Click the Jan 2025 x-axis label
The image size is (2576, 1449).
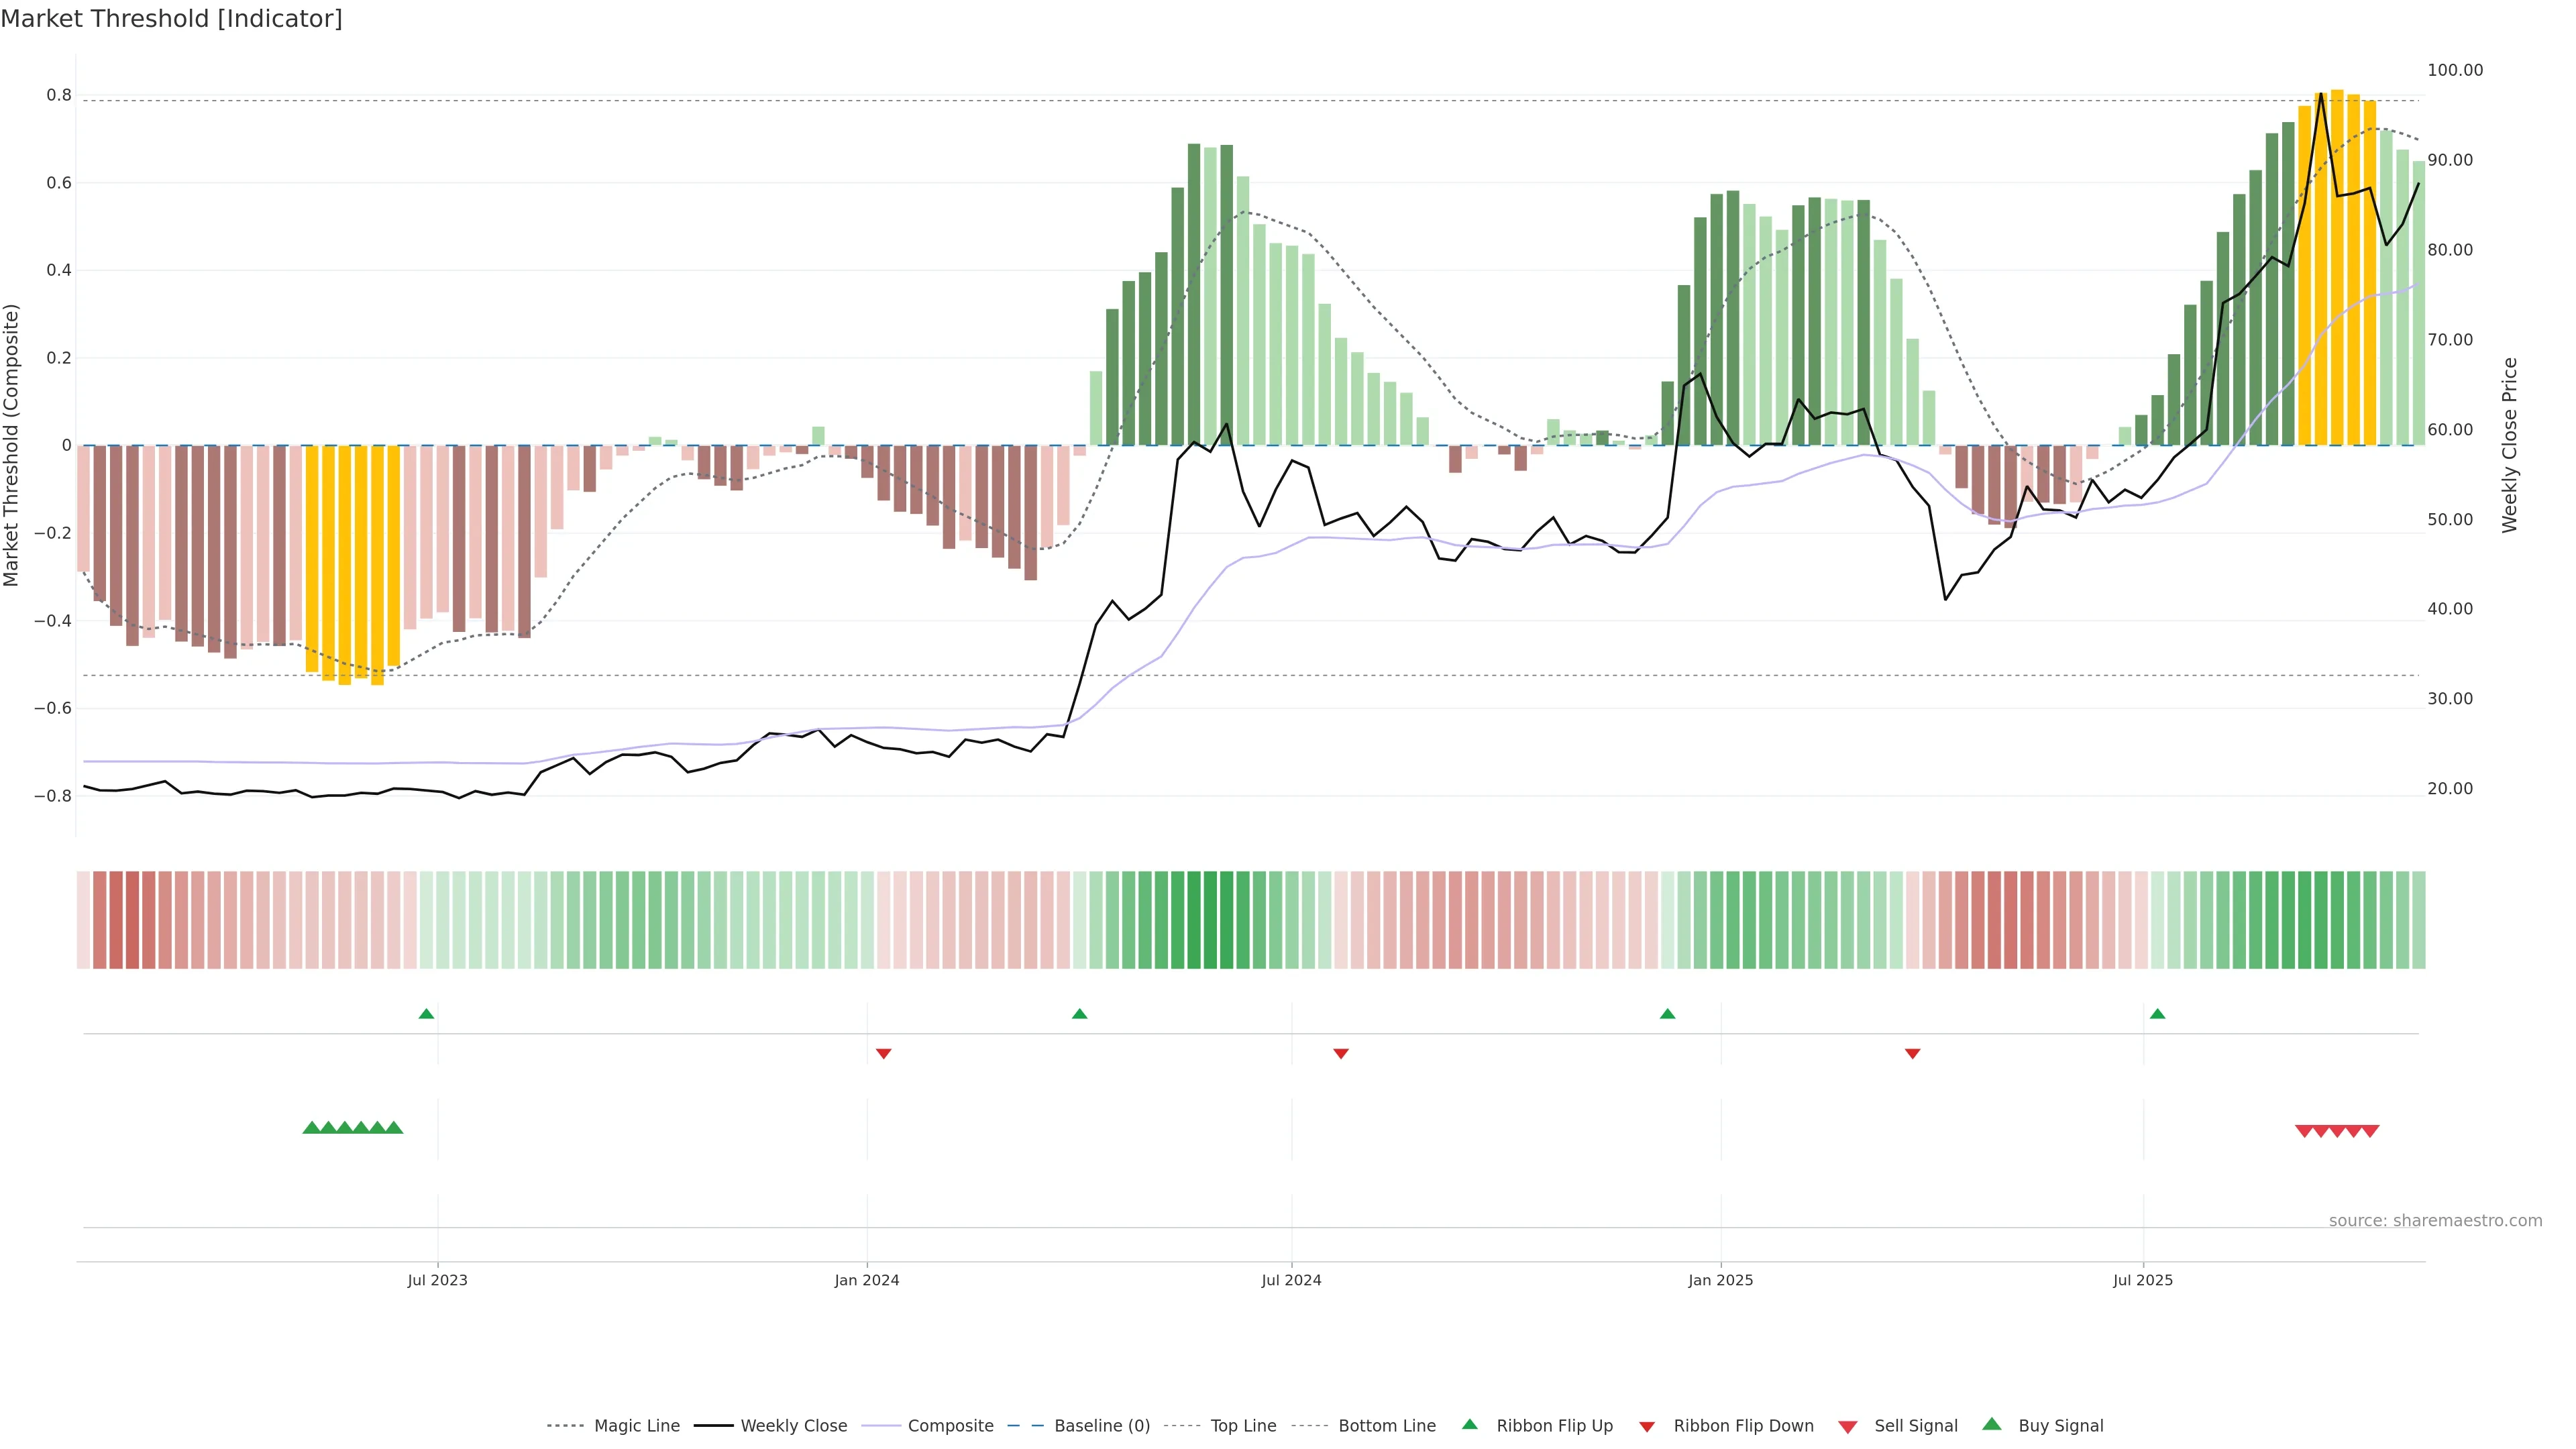click(1720, 1280)
